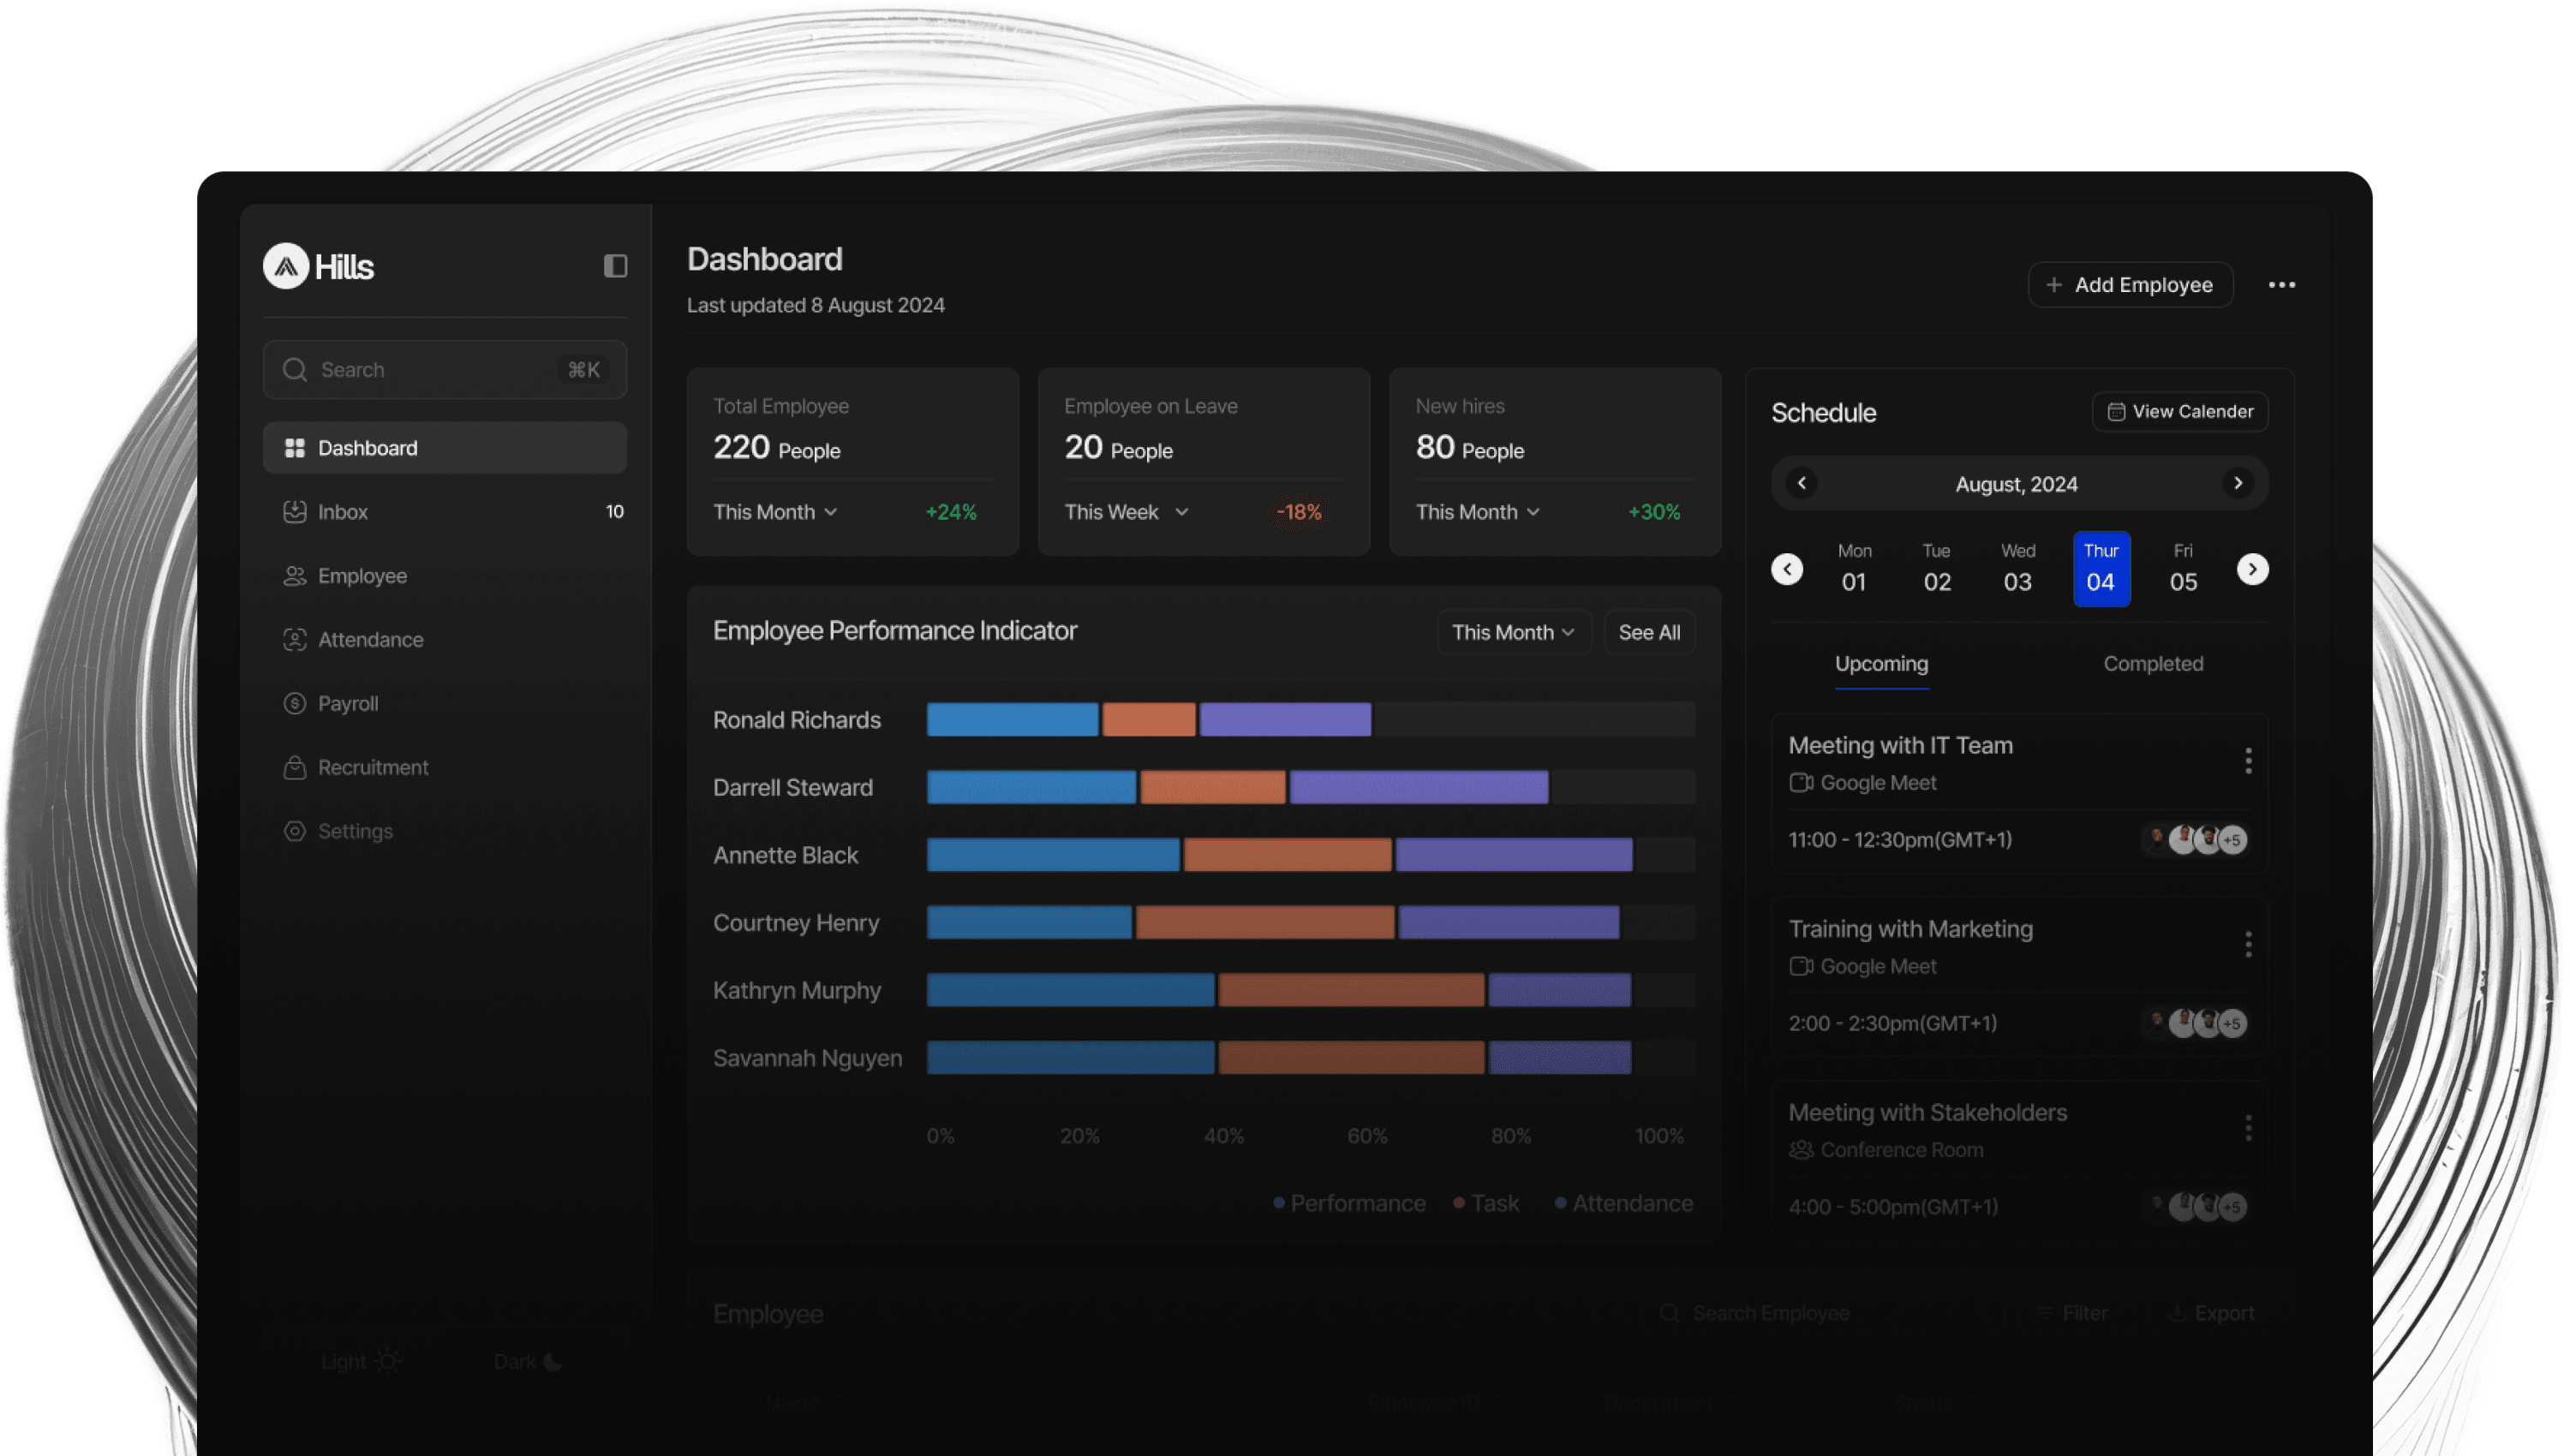Open Training with Marketing options menu

click(2248, 945)
